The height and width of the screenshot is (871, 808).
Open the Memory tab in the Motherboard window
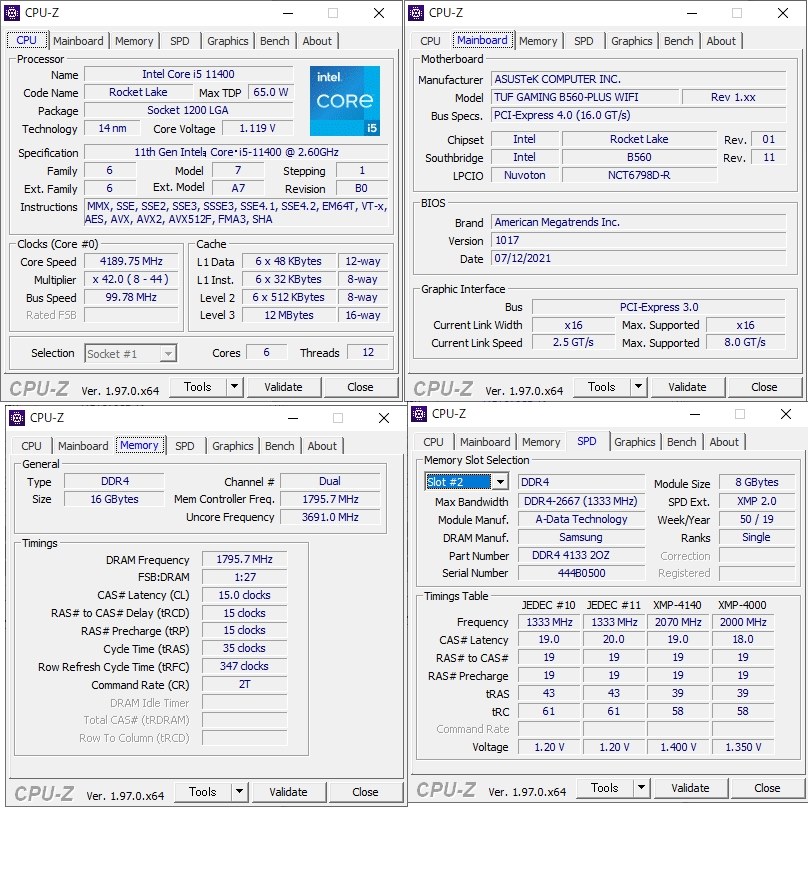pyautogui.click(x=538, y=41)
